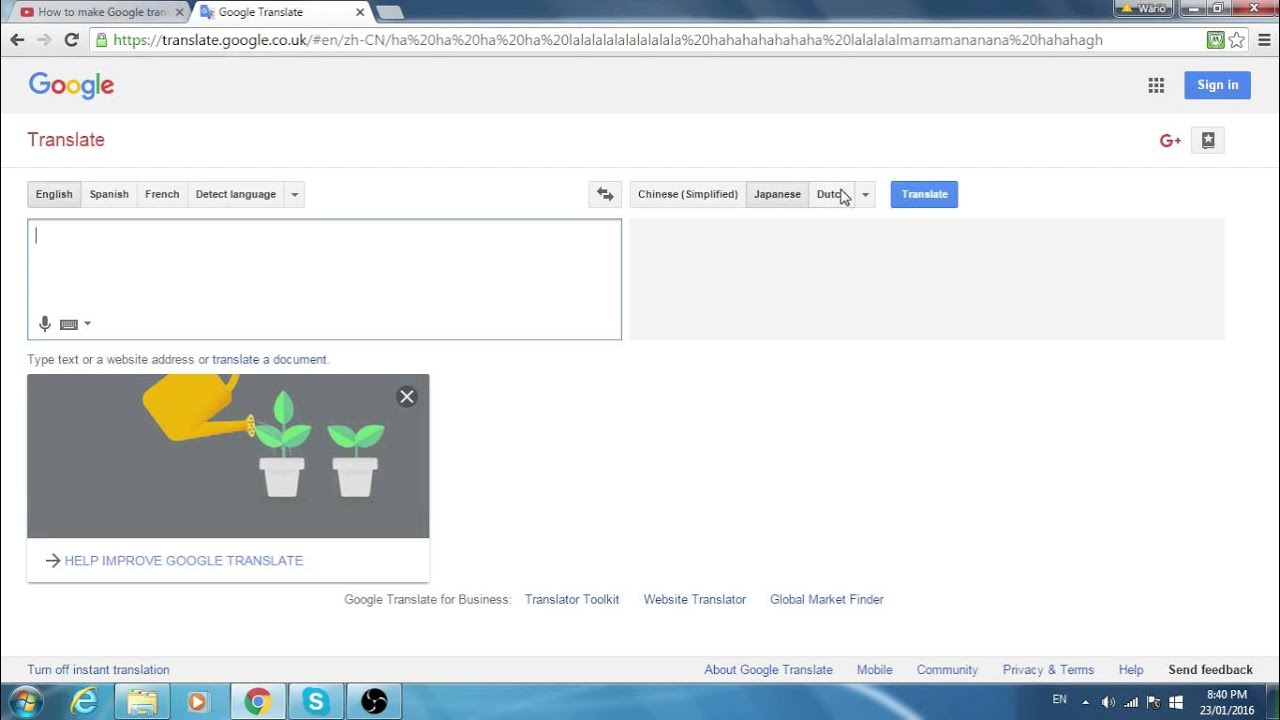Click the Mobile footer link

point(875,670)
